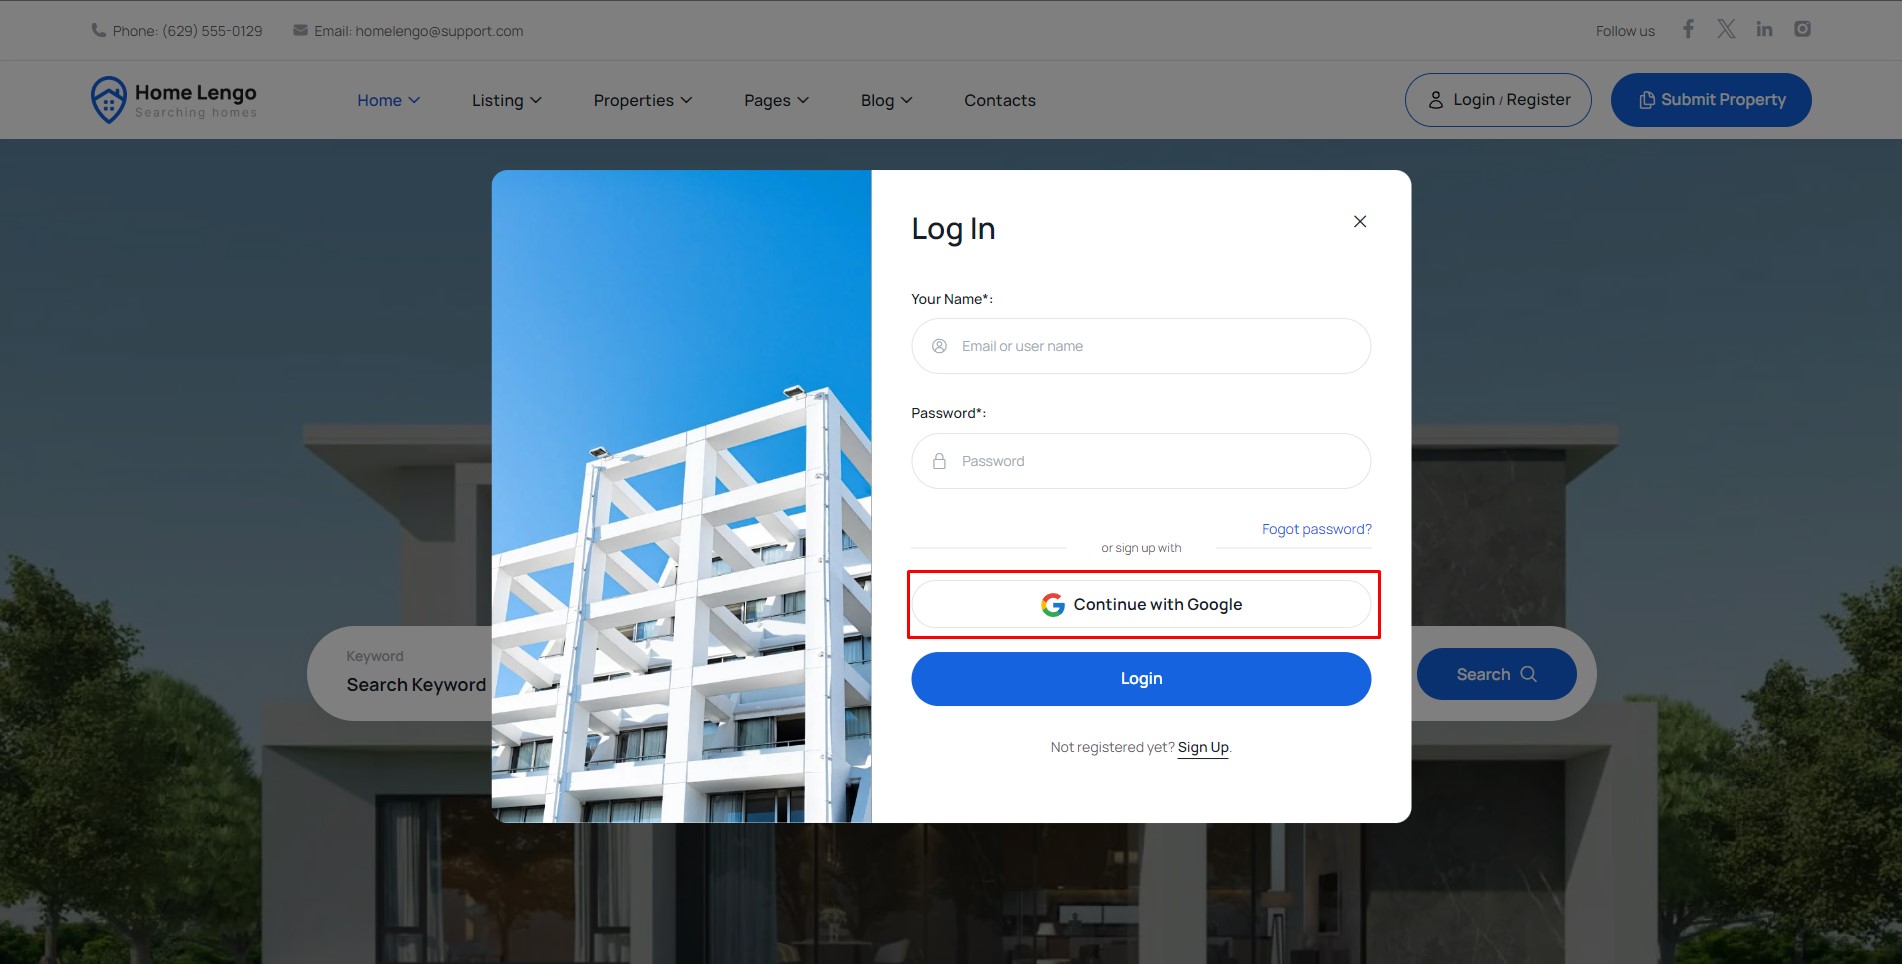Screen dimensions: 1902x964
Task: Continue with Google sign-in
Action: coord(1141,604)
